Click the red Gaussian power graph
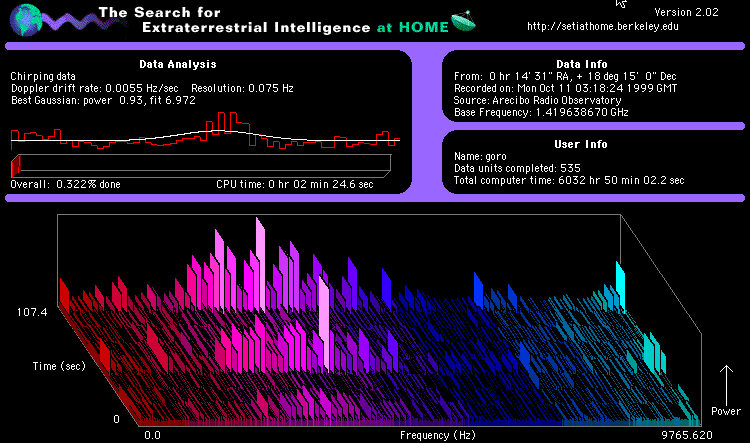The image size is (750, 443). pos(205,134)
